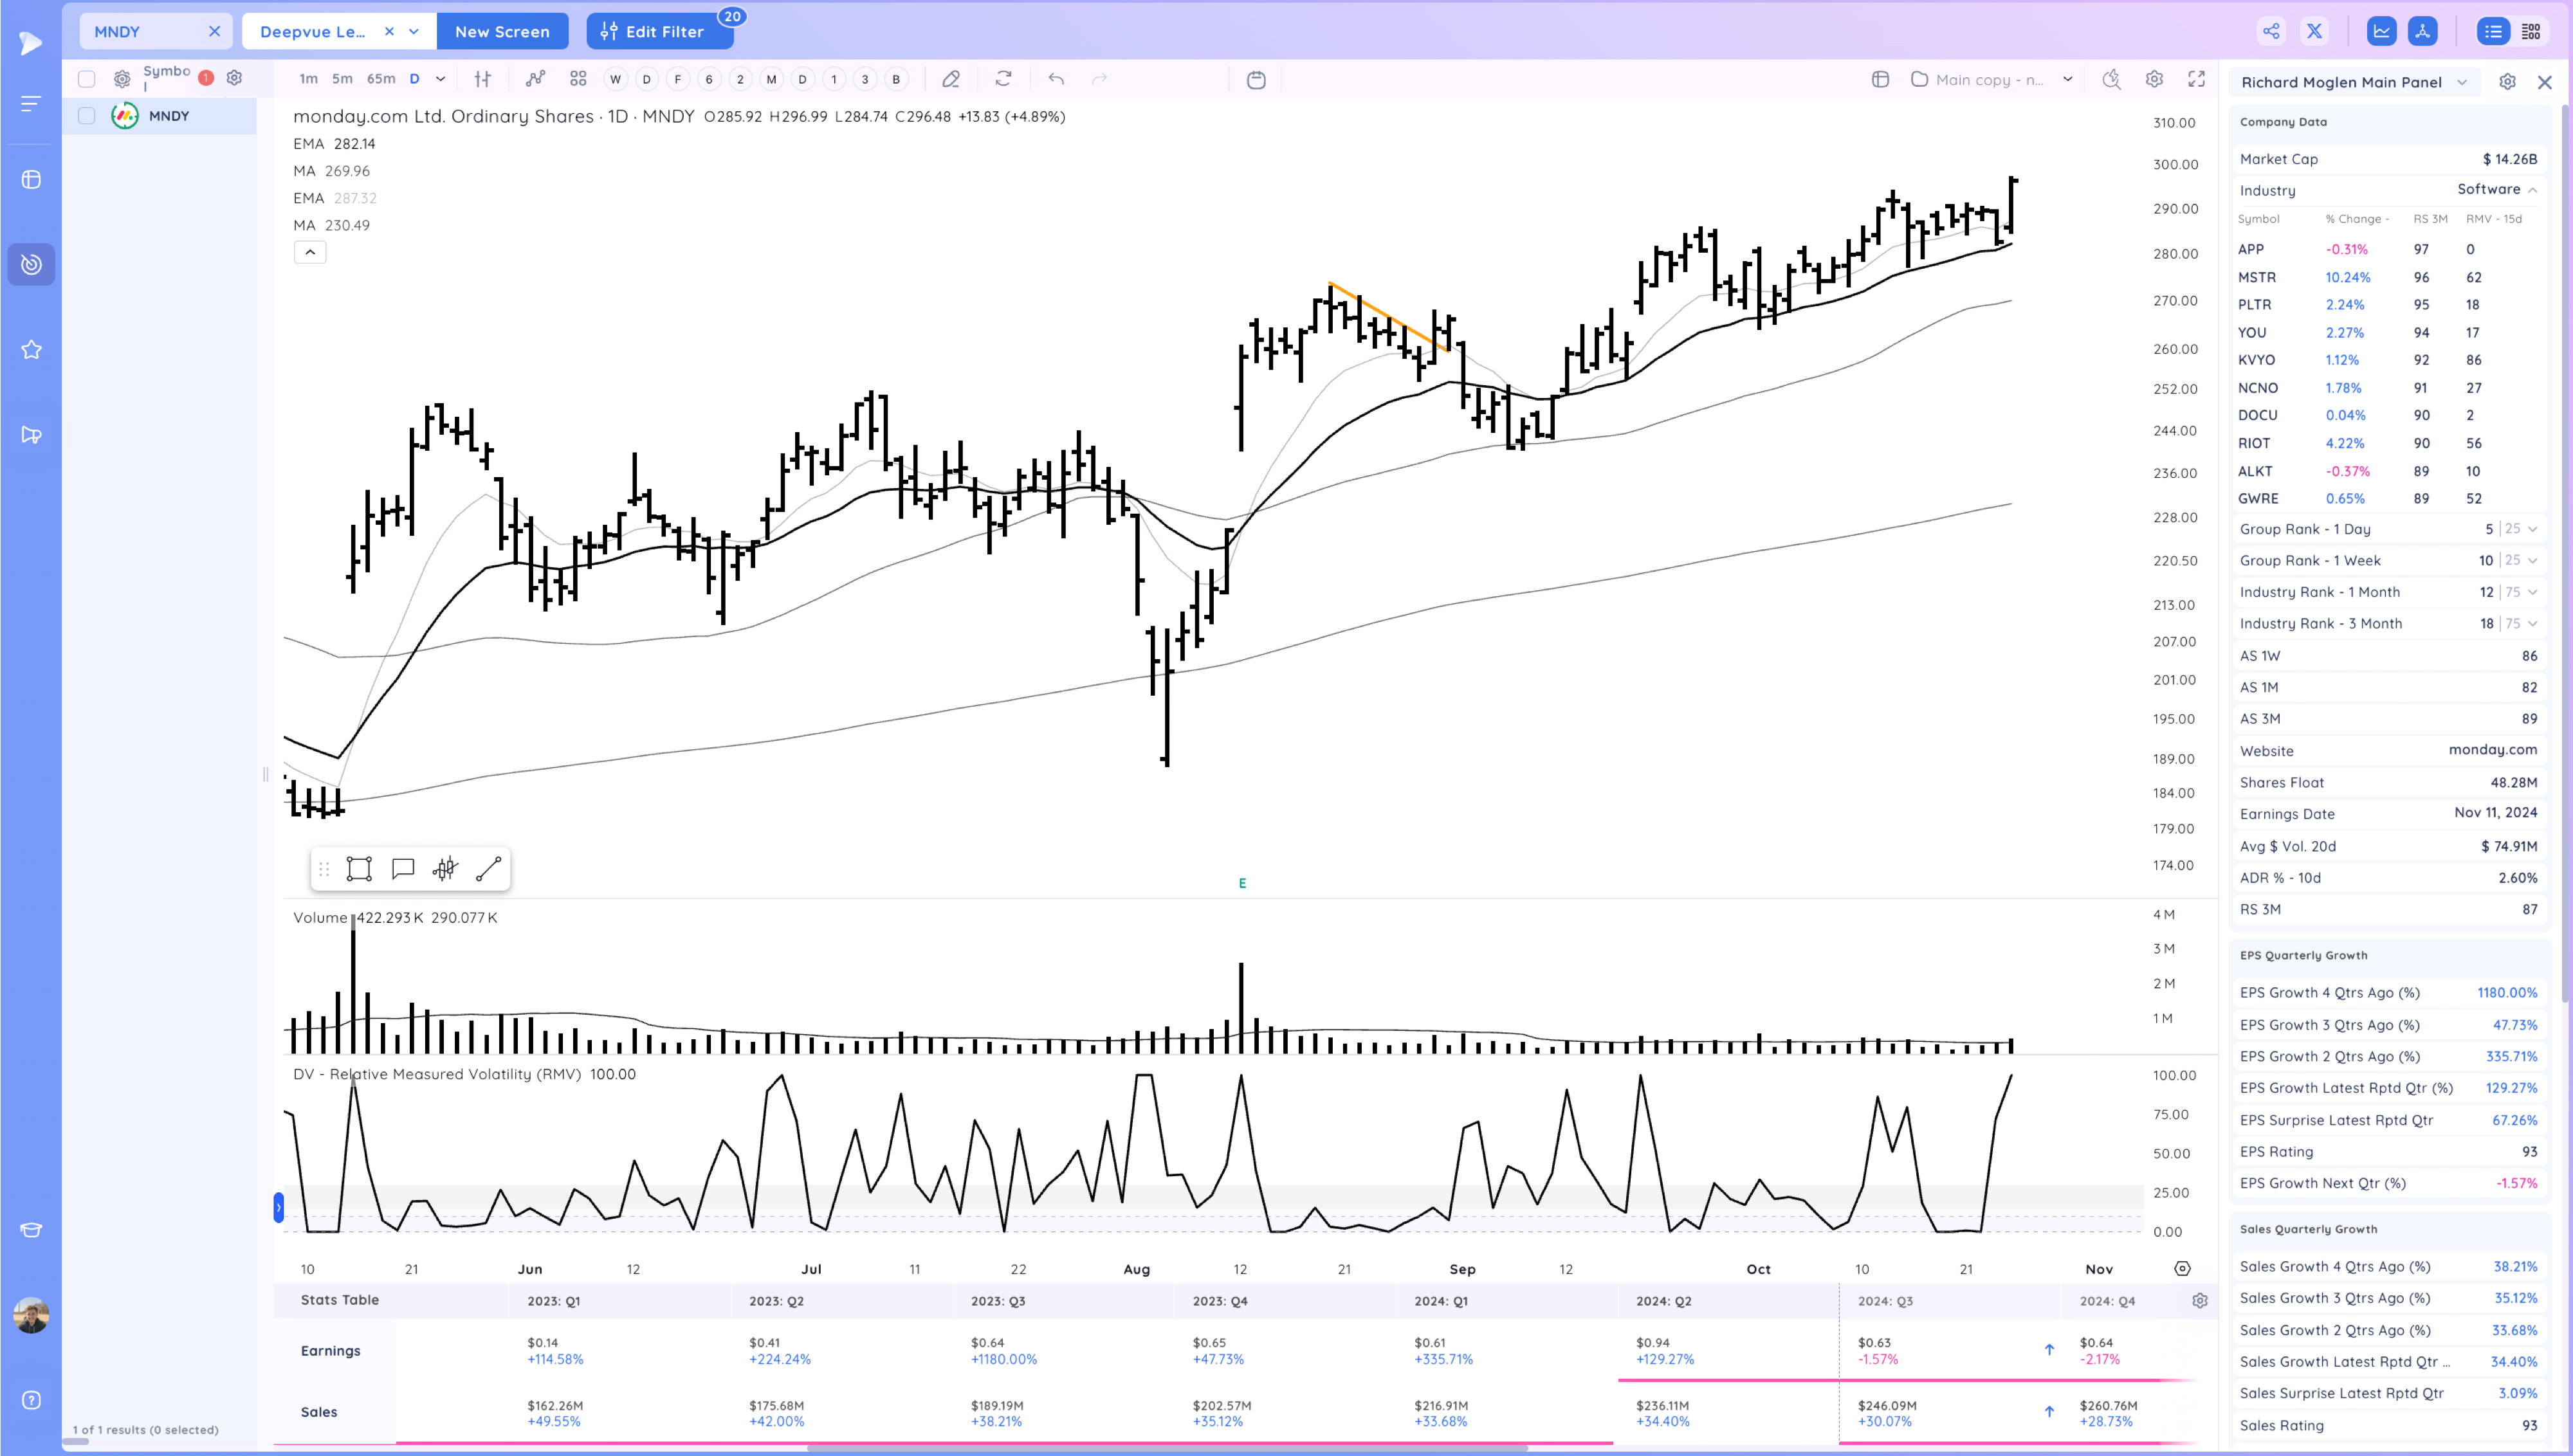Open the calendar date picker icon
2573x1456 pixels.
tap(1256, 80)
